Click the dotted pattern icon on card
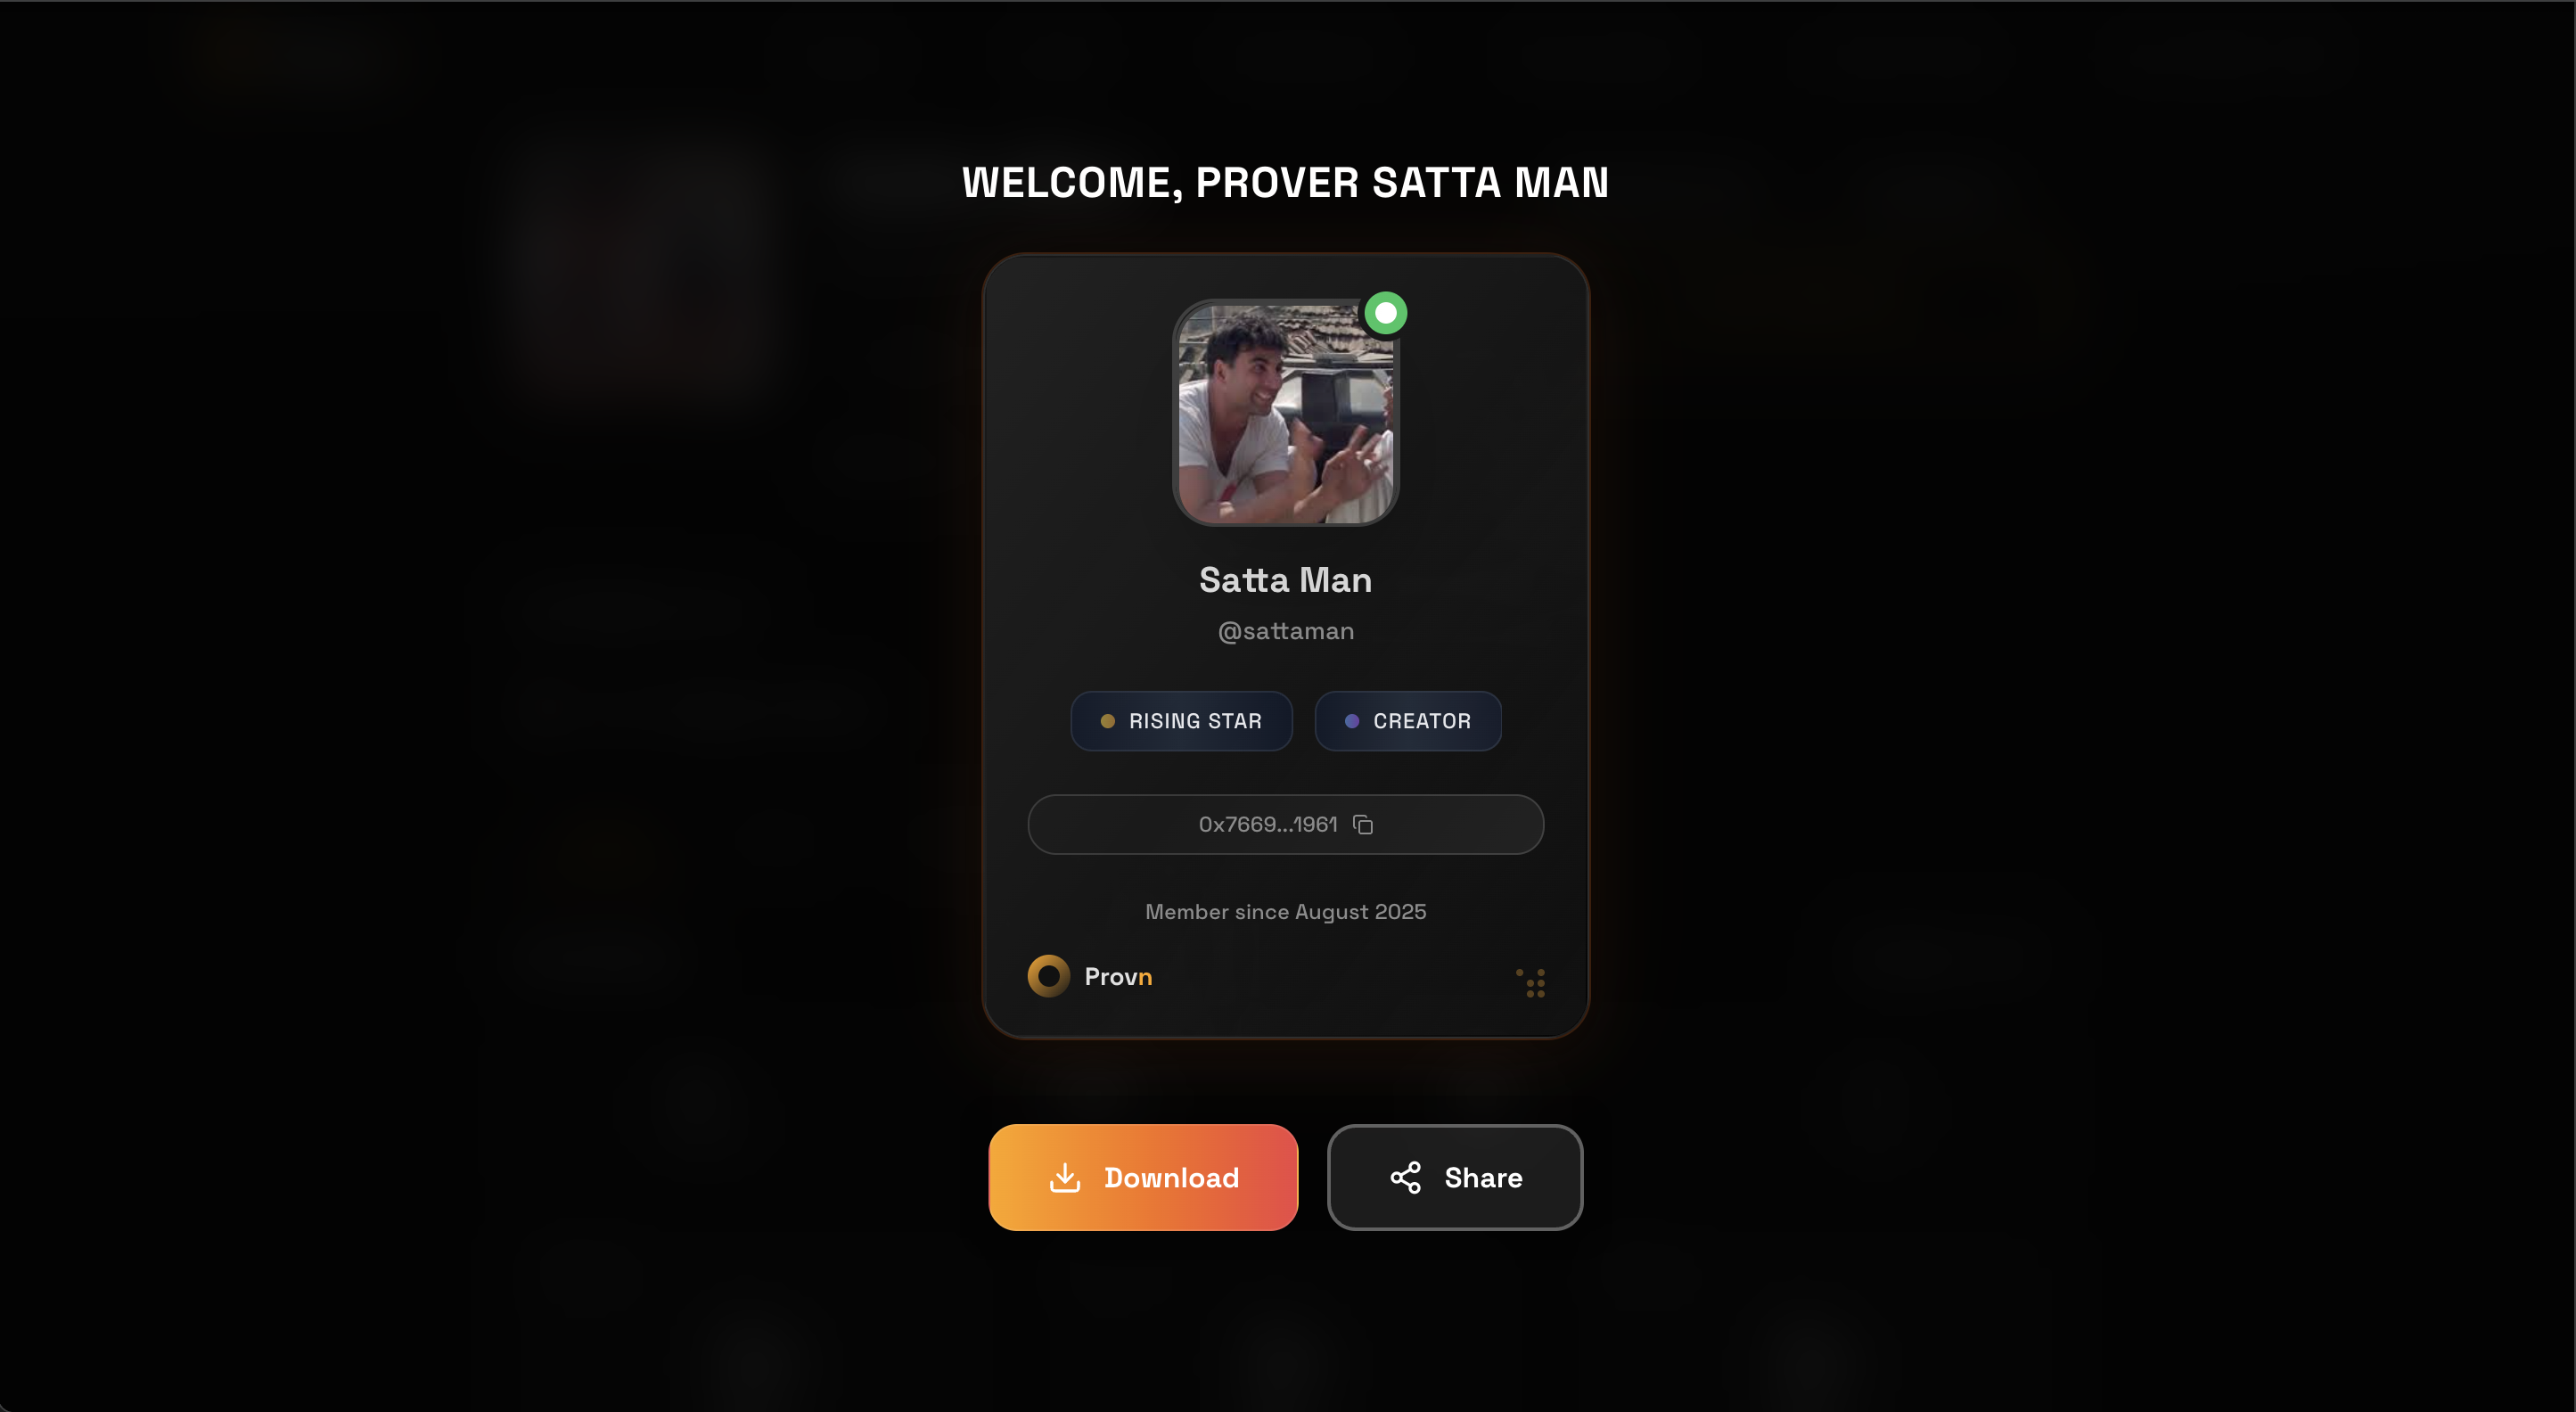Image resolution: width=2576 pixels, height=1412 pixels. [1531, 982]
